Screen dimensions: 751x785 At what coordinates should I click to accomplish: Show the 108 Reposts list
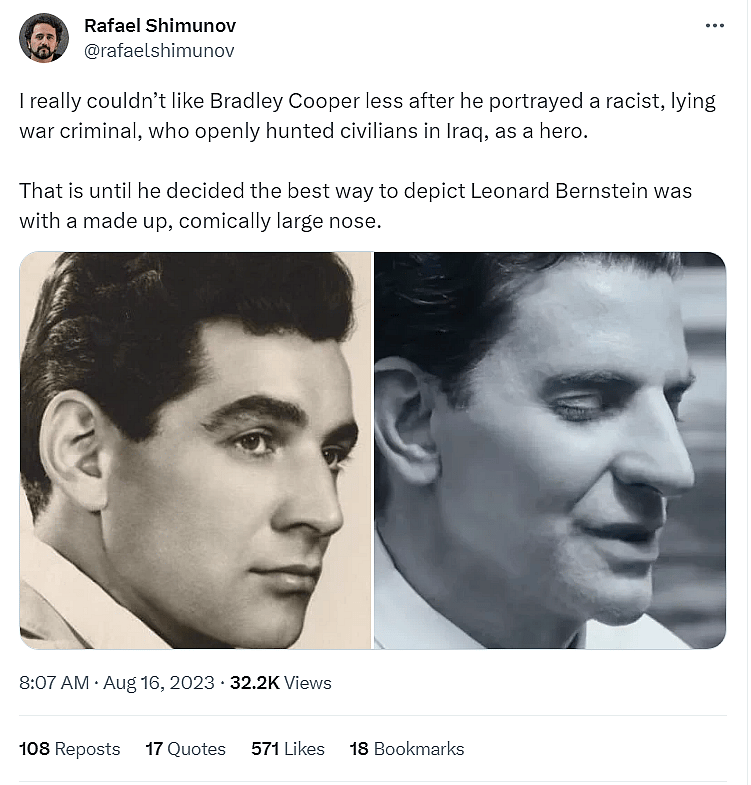[x=70, y=748]
